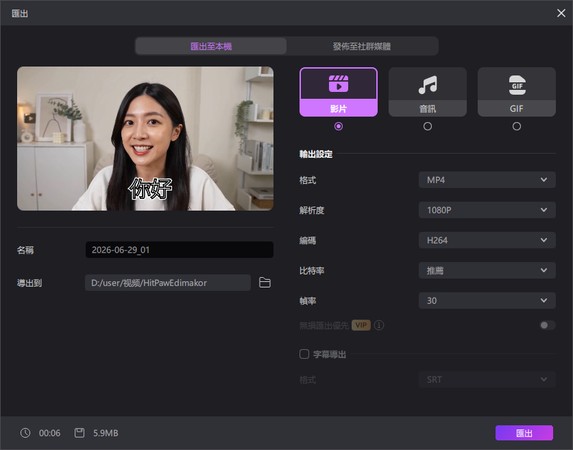Click the 匯出 dialog title
This screenshot has height=450, width=573.
[20, 13]
